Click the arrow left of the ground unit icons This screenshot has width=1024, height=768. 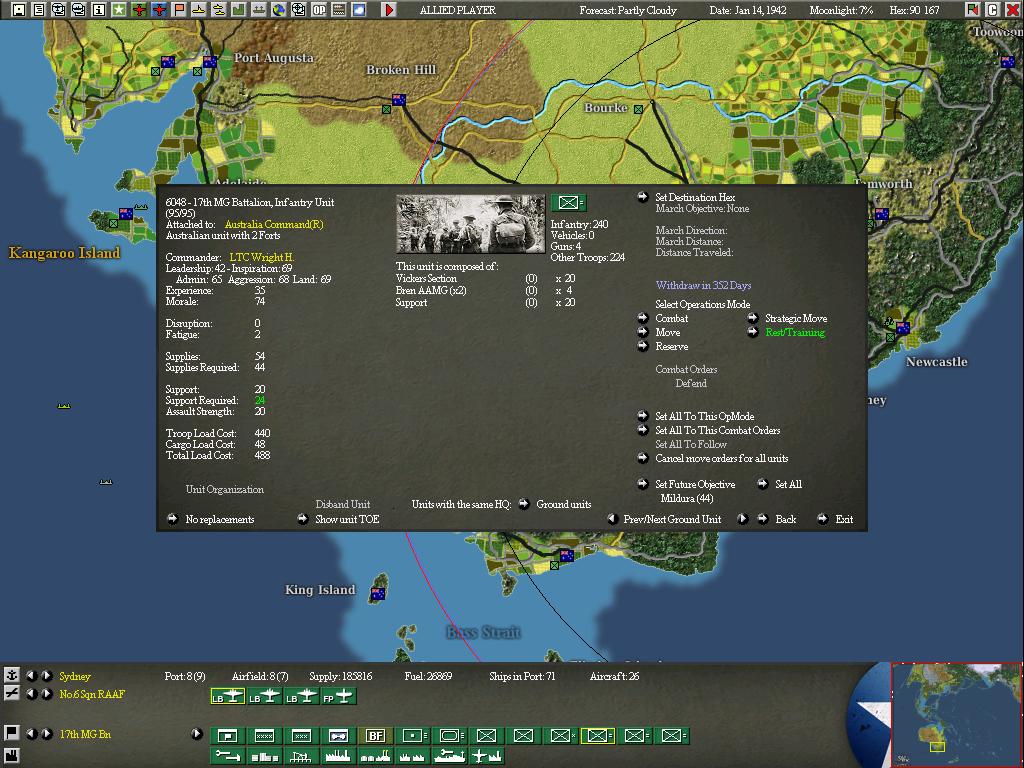point(197,733)
